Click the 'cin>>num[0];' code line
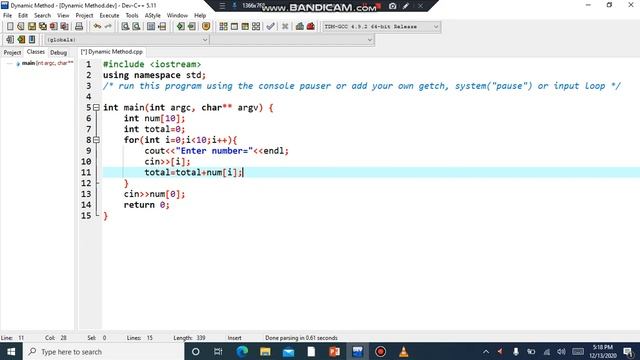 (x=154, y=194)
